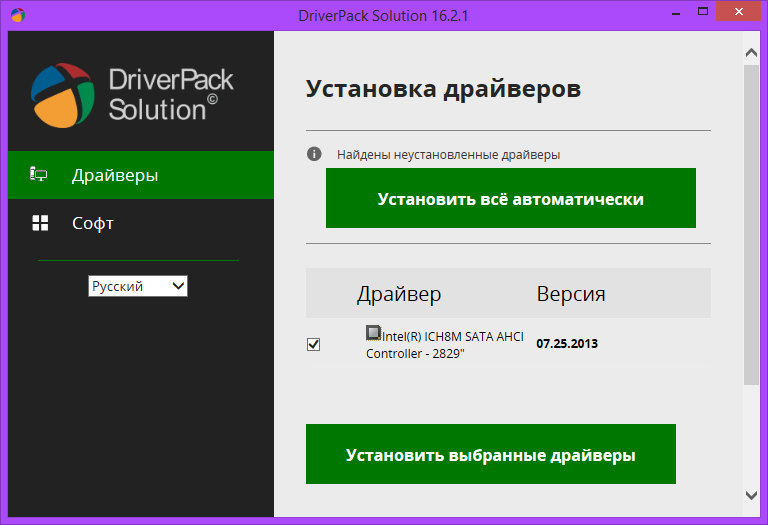Click the Версия column header
The width and height of the screenshot is (768, 525).
570,294
